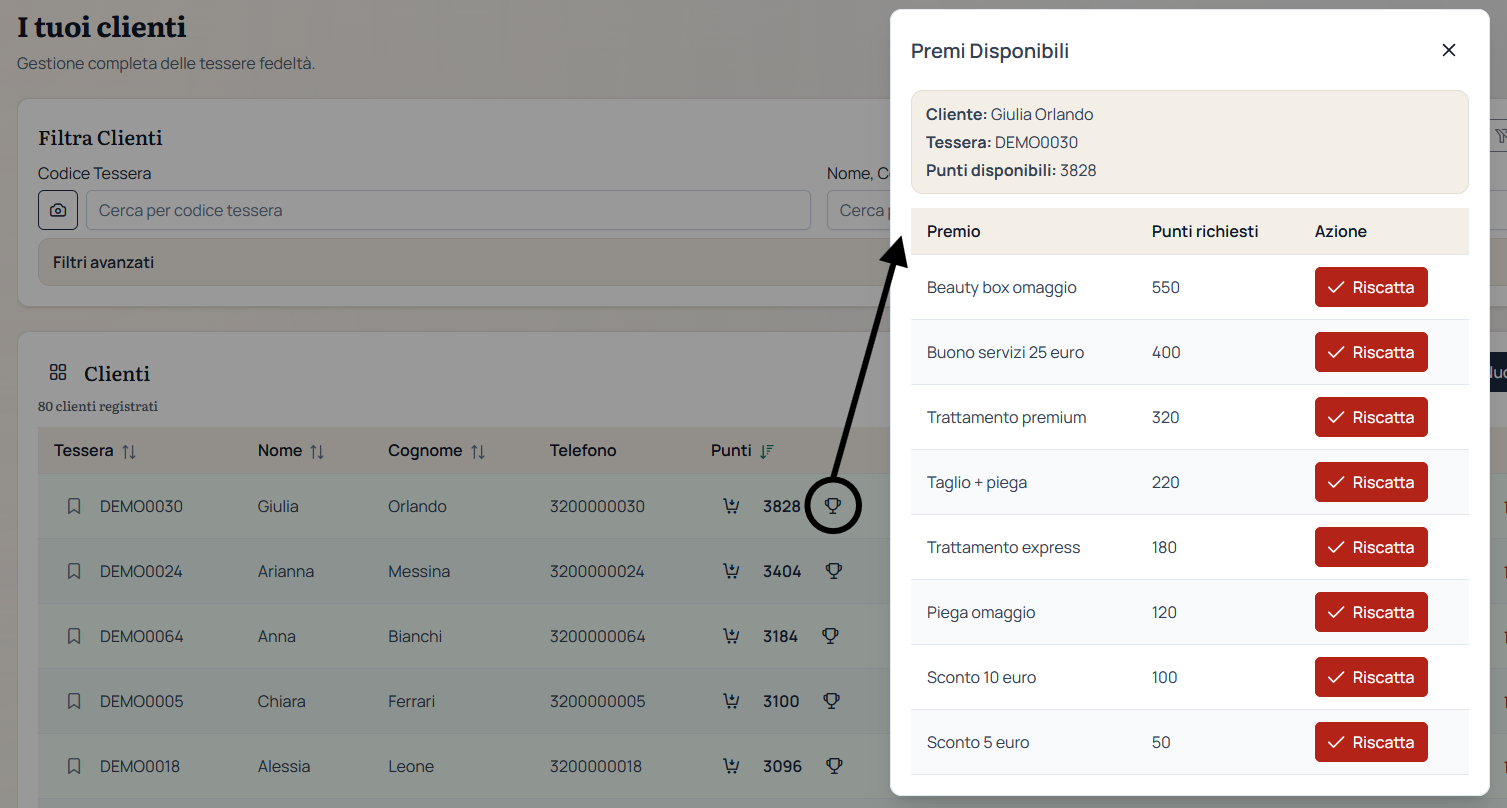Click points value 3404

point(782,571)
